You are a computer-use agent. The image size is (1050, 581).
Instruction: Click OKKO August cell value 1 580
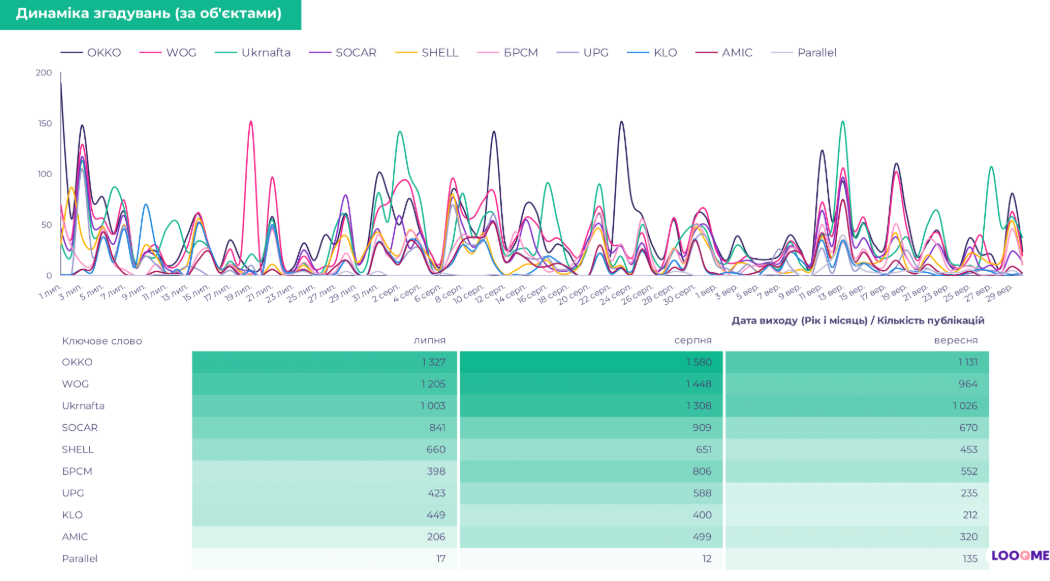698,362
